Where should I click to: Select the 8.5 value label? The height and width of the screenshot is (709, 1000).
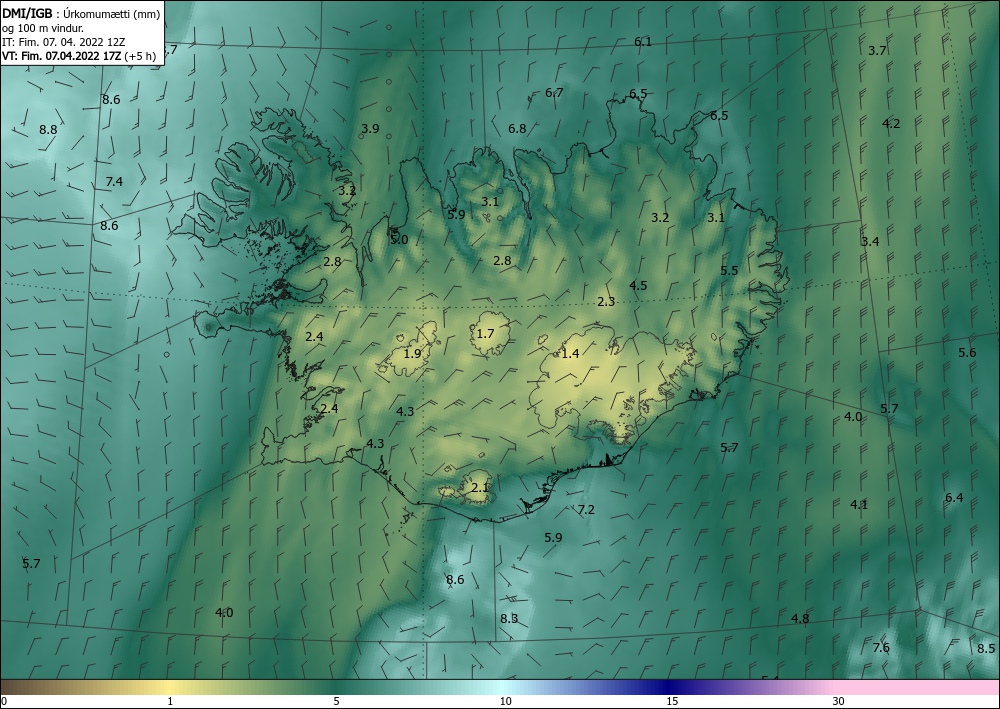[x=986, y=649]
